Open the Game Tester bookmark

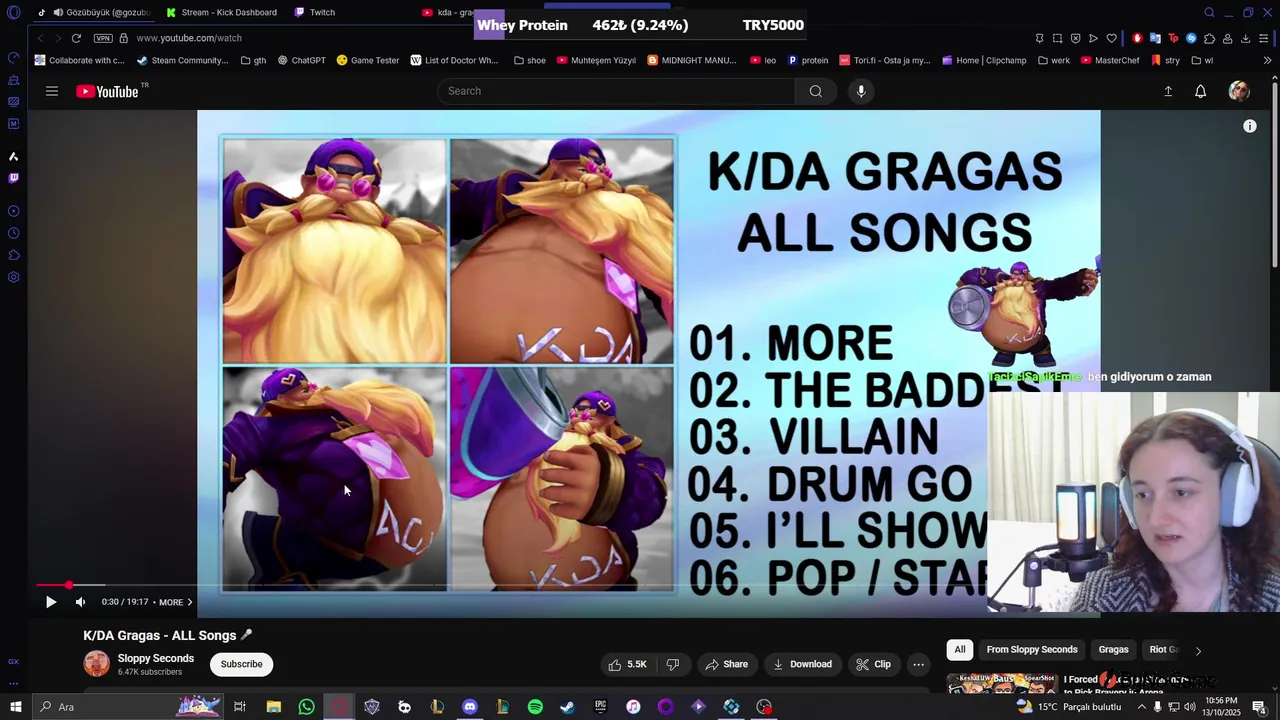pos(368,60)
